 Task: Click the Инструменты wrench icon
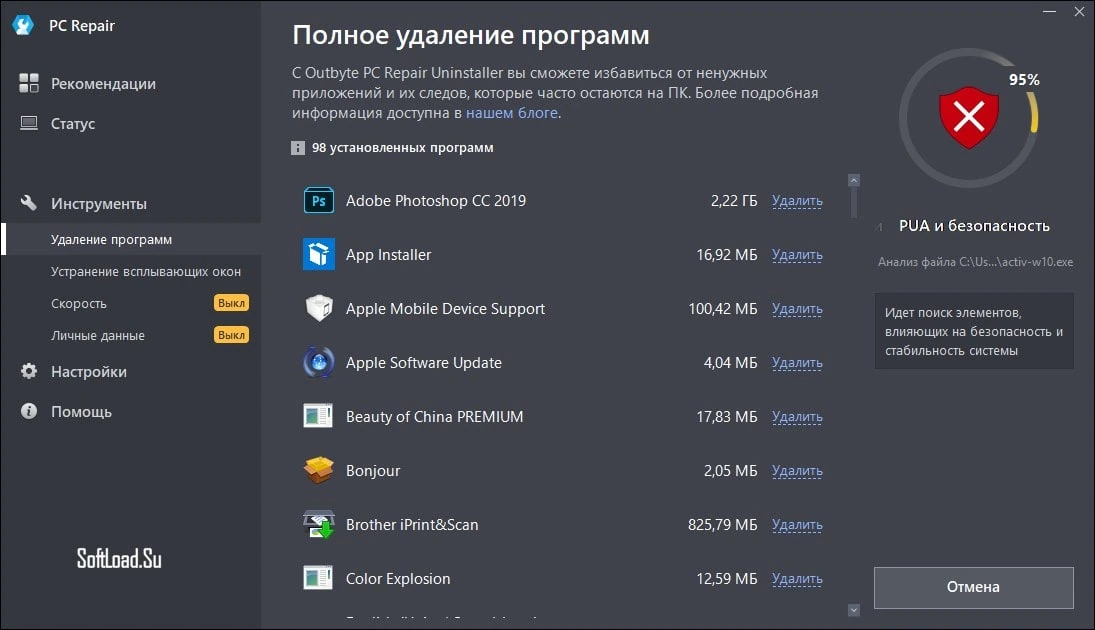(29, 203)
